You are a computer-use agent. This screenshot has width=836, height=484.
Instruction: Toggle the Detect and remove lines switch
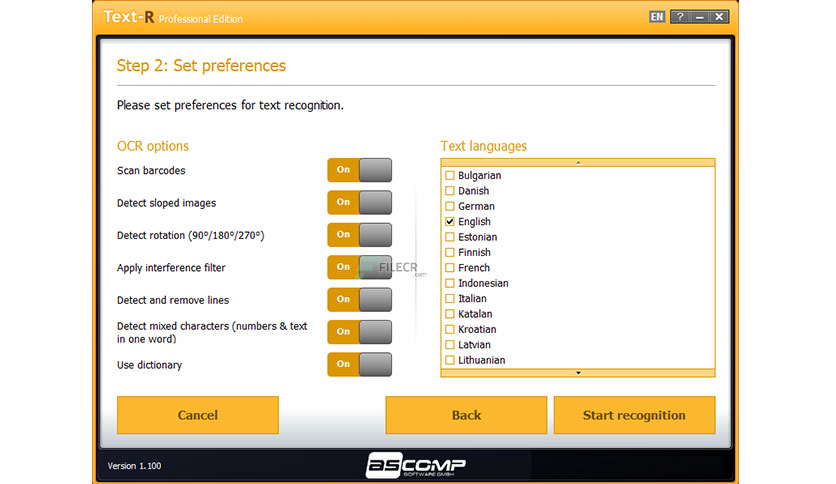(359, 300)
